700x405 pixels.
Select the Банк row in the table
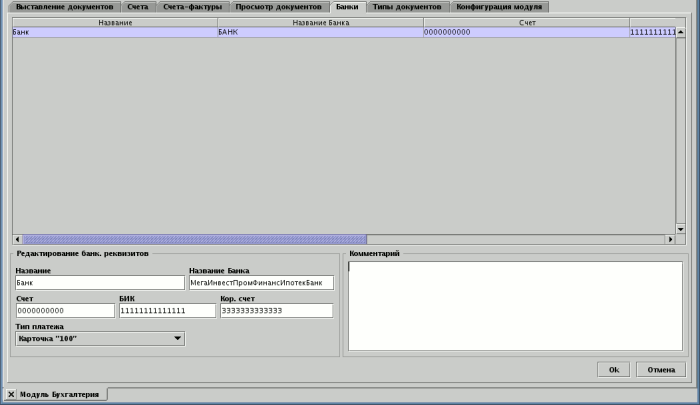coord(114,32)
